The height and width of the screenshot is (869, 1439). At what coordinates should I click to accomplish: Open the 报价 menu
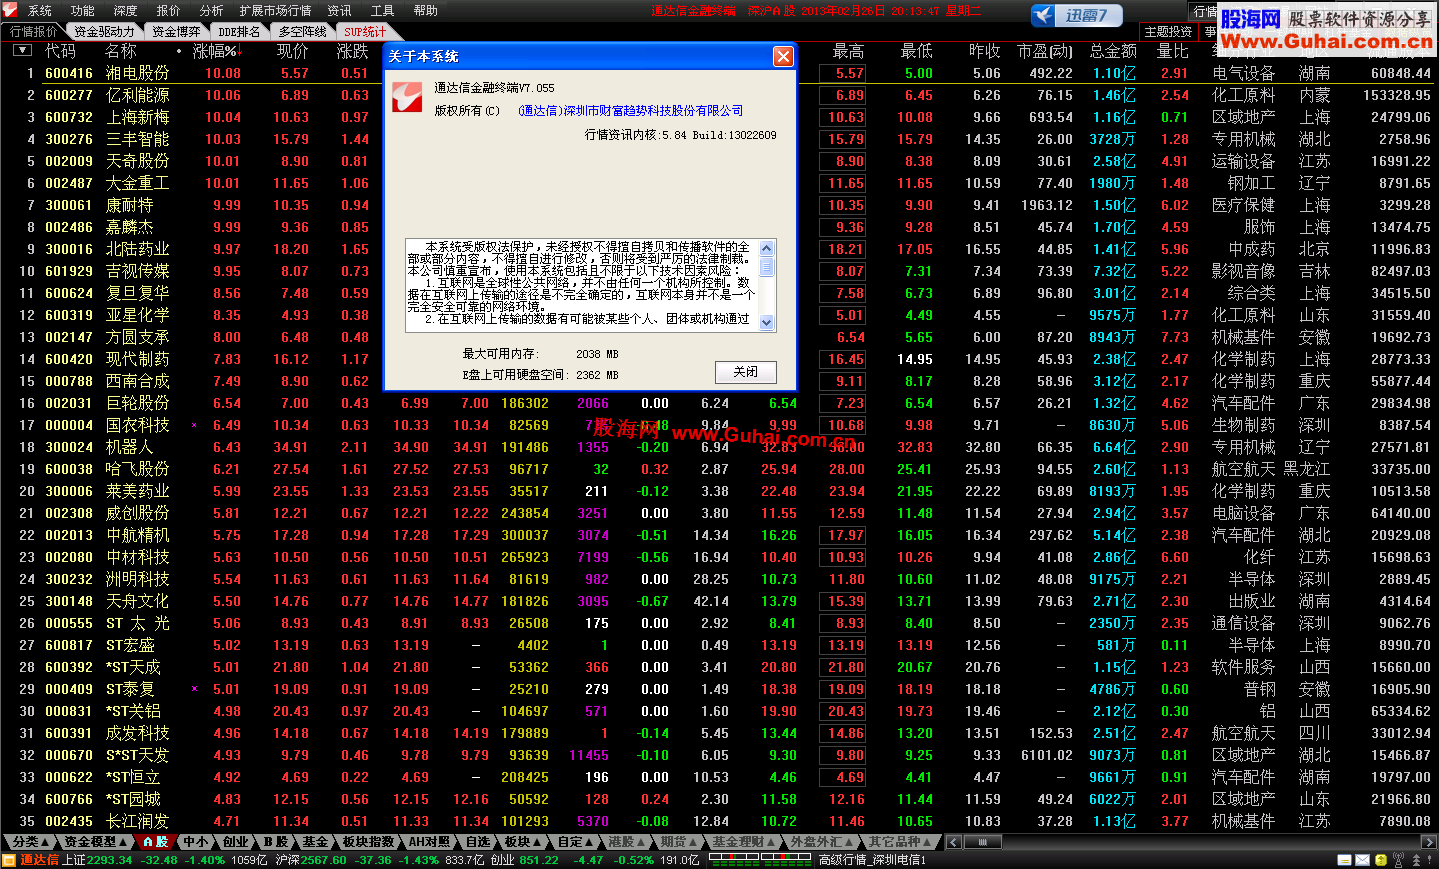click(x=169, y=11)
